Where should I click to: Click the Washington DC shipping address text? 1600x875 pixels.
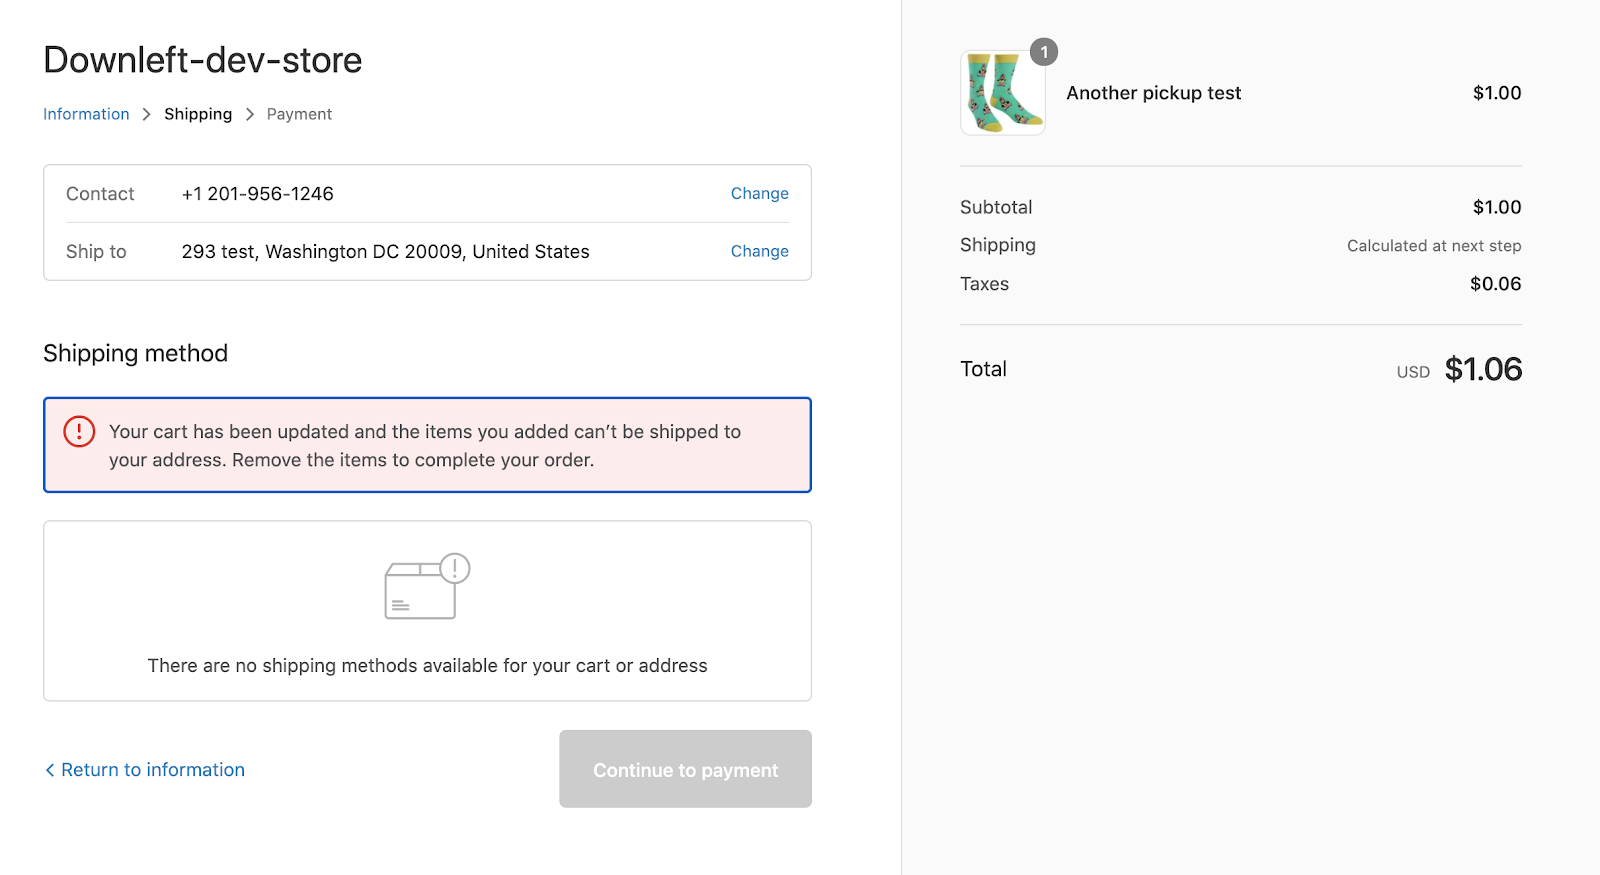pos(385,252)
